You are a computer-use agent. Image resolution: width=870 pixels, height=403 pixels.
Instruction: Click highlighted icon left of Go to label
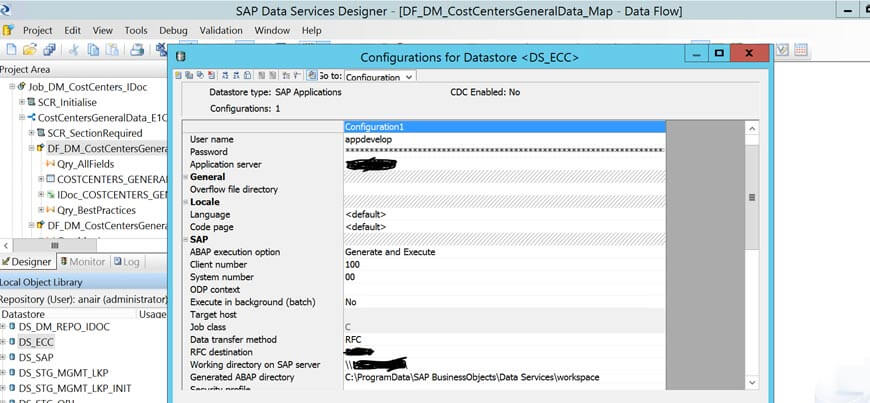tap(312, 75)
